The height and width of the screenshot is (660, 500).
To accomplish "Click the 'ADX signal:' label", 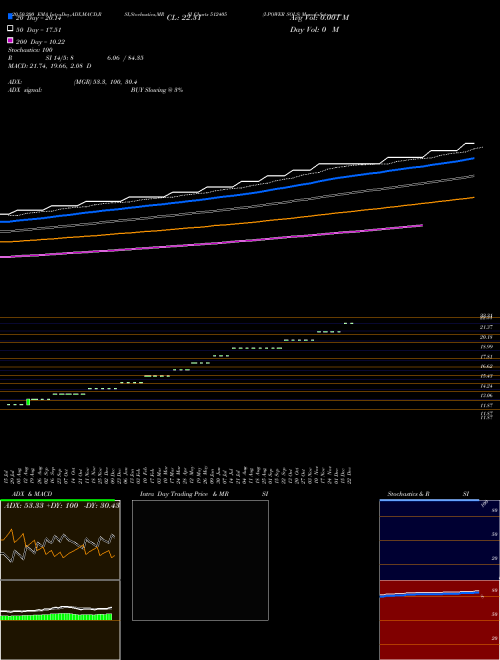I will 25,90.
